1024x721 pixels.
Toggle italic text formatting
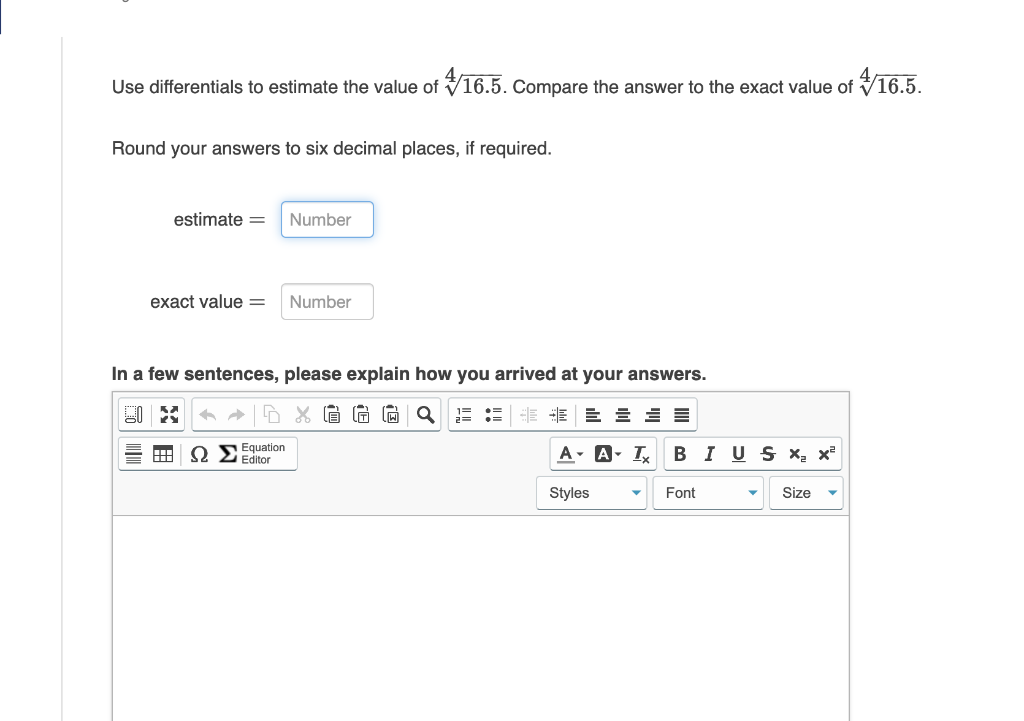(710, 453)
